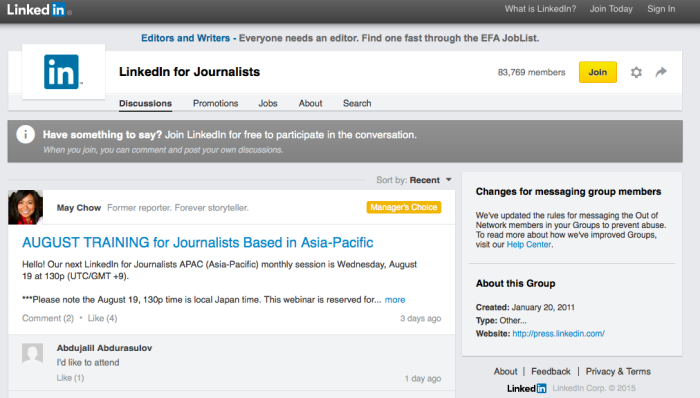The height and width of the screenshot is (398, 700).
Task: Open the Jobs tab
Action: click(x=268, y=103)
